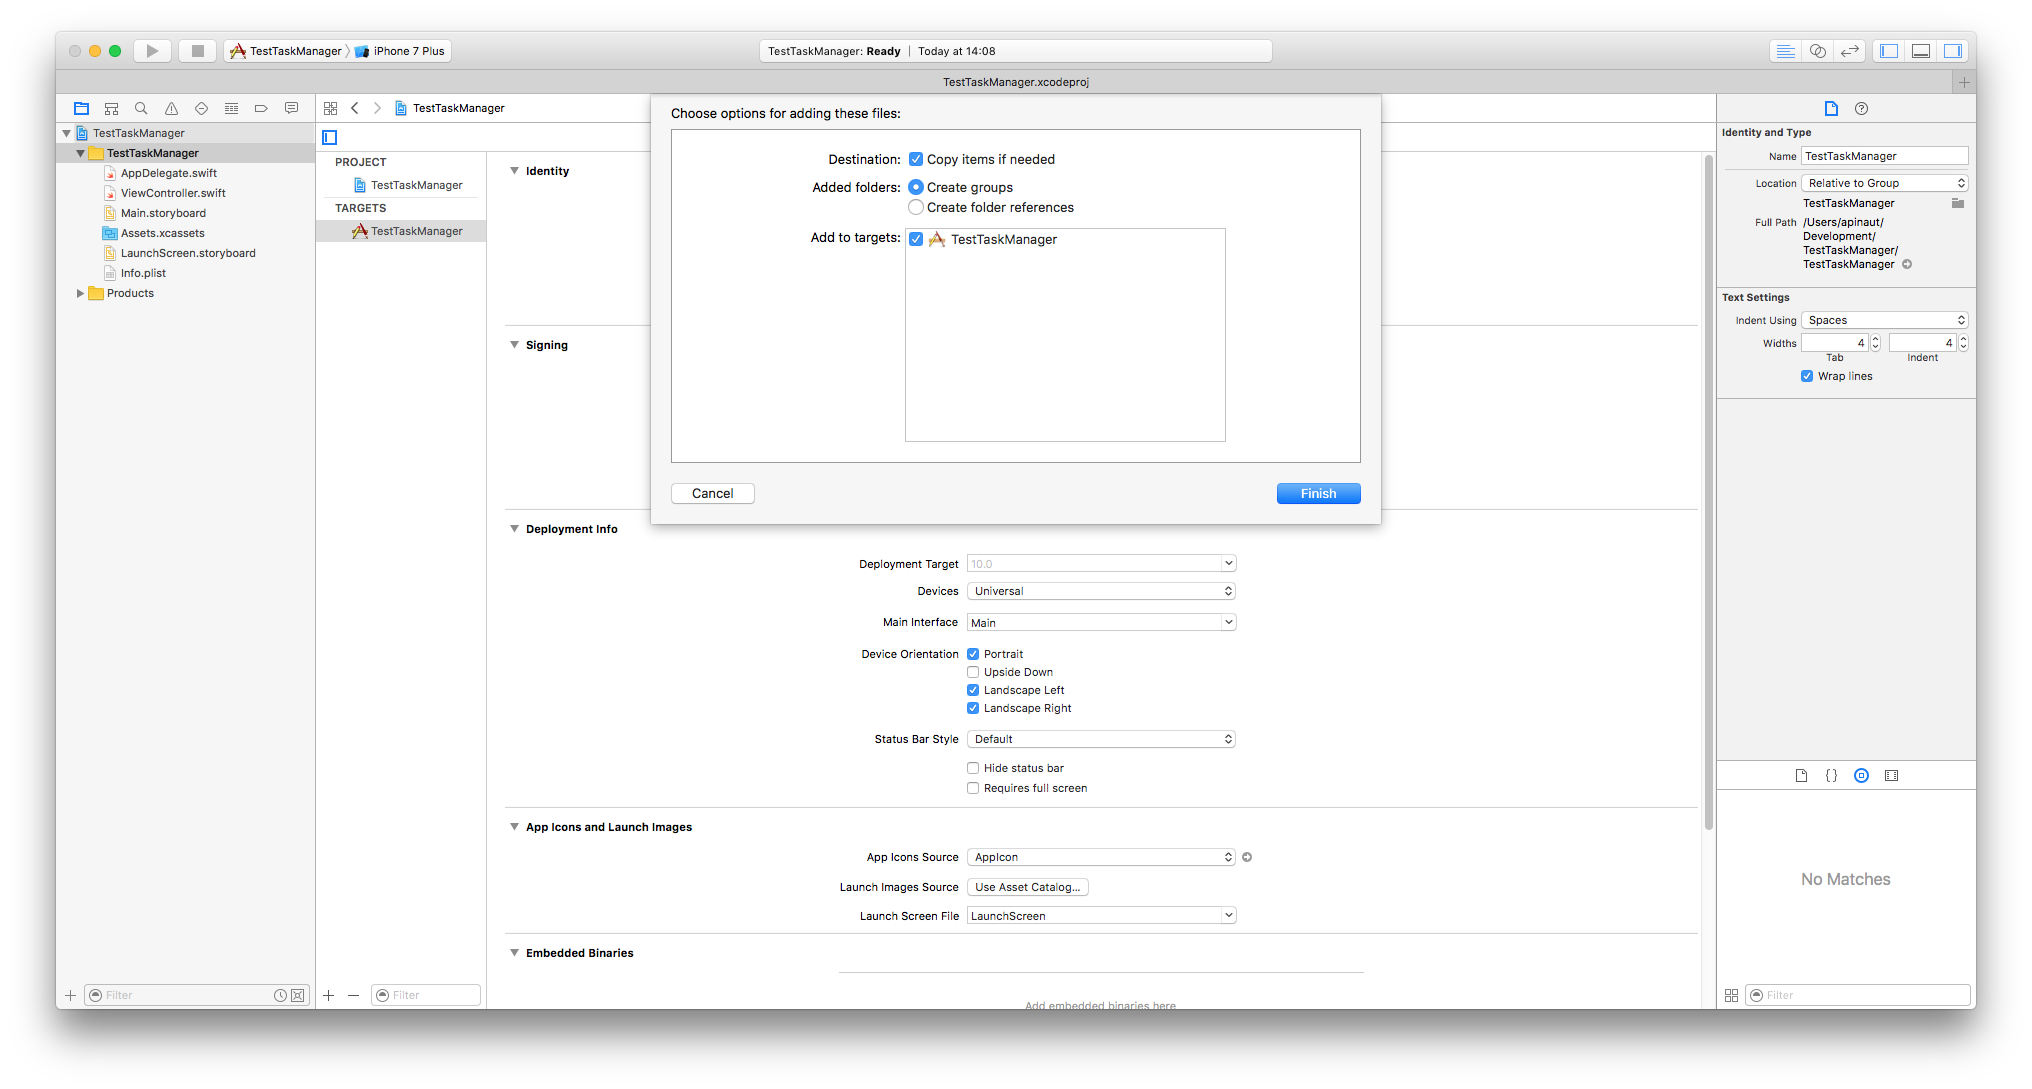Click the run/play build button

pos(152,50)
